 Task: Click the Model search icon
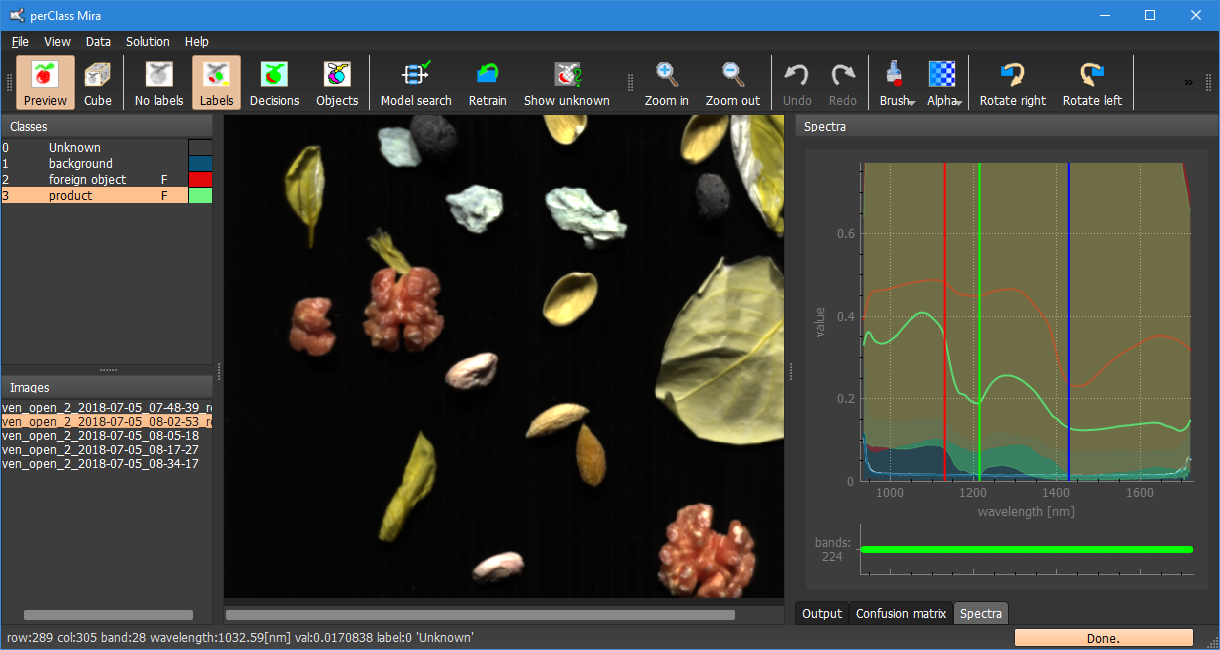click(416, 83)
